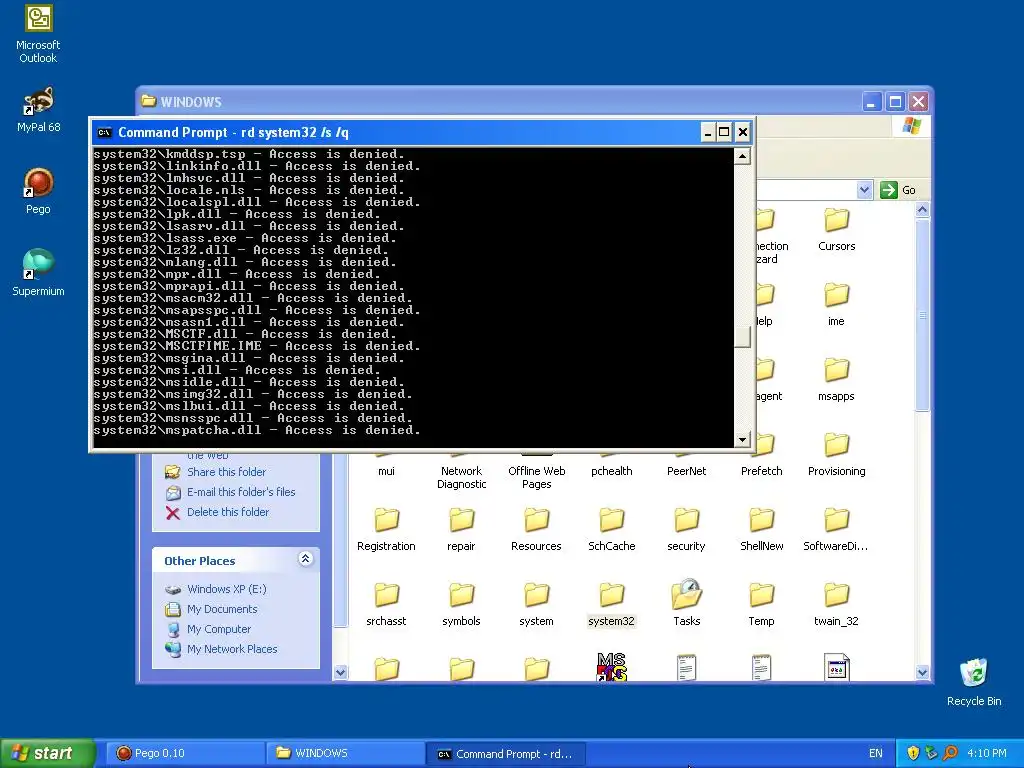
Task: Click Command Prompt scrollbar down arrow
Action: [x=742, y=440]
